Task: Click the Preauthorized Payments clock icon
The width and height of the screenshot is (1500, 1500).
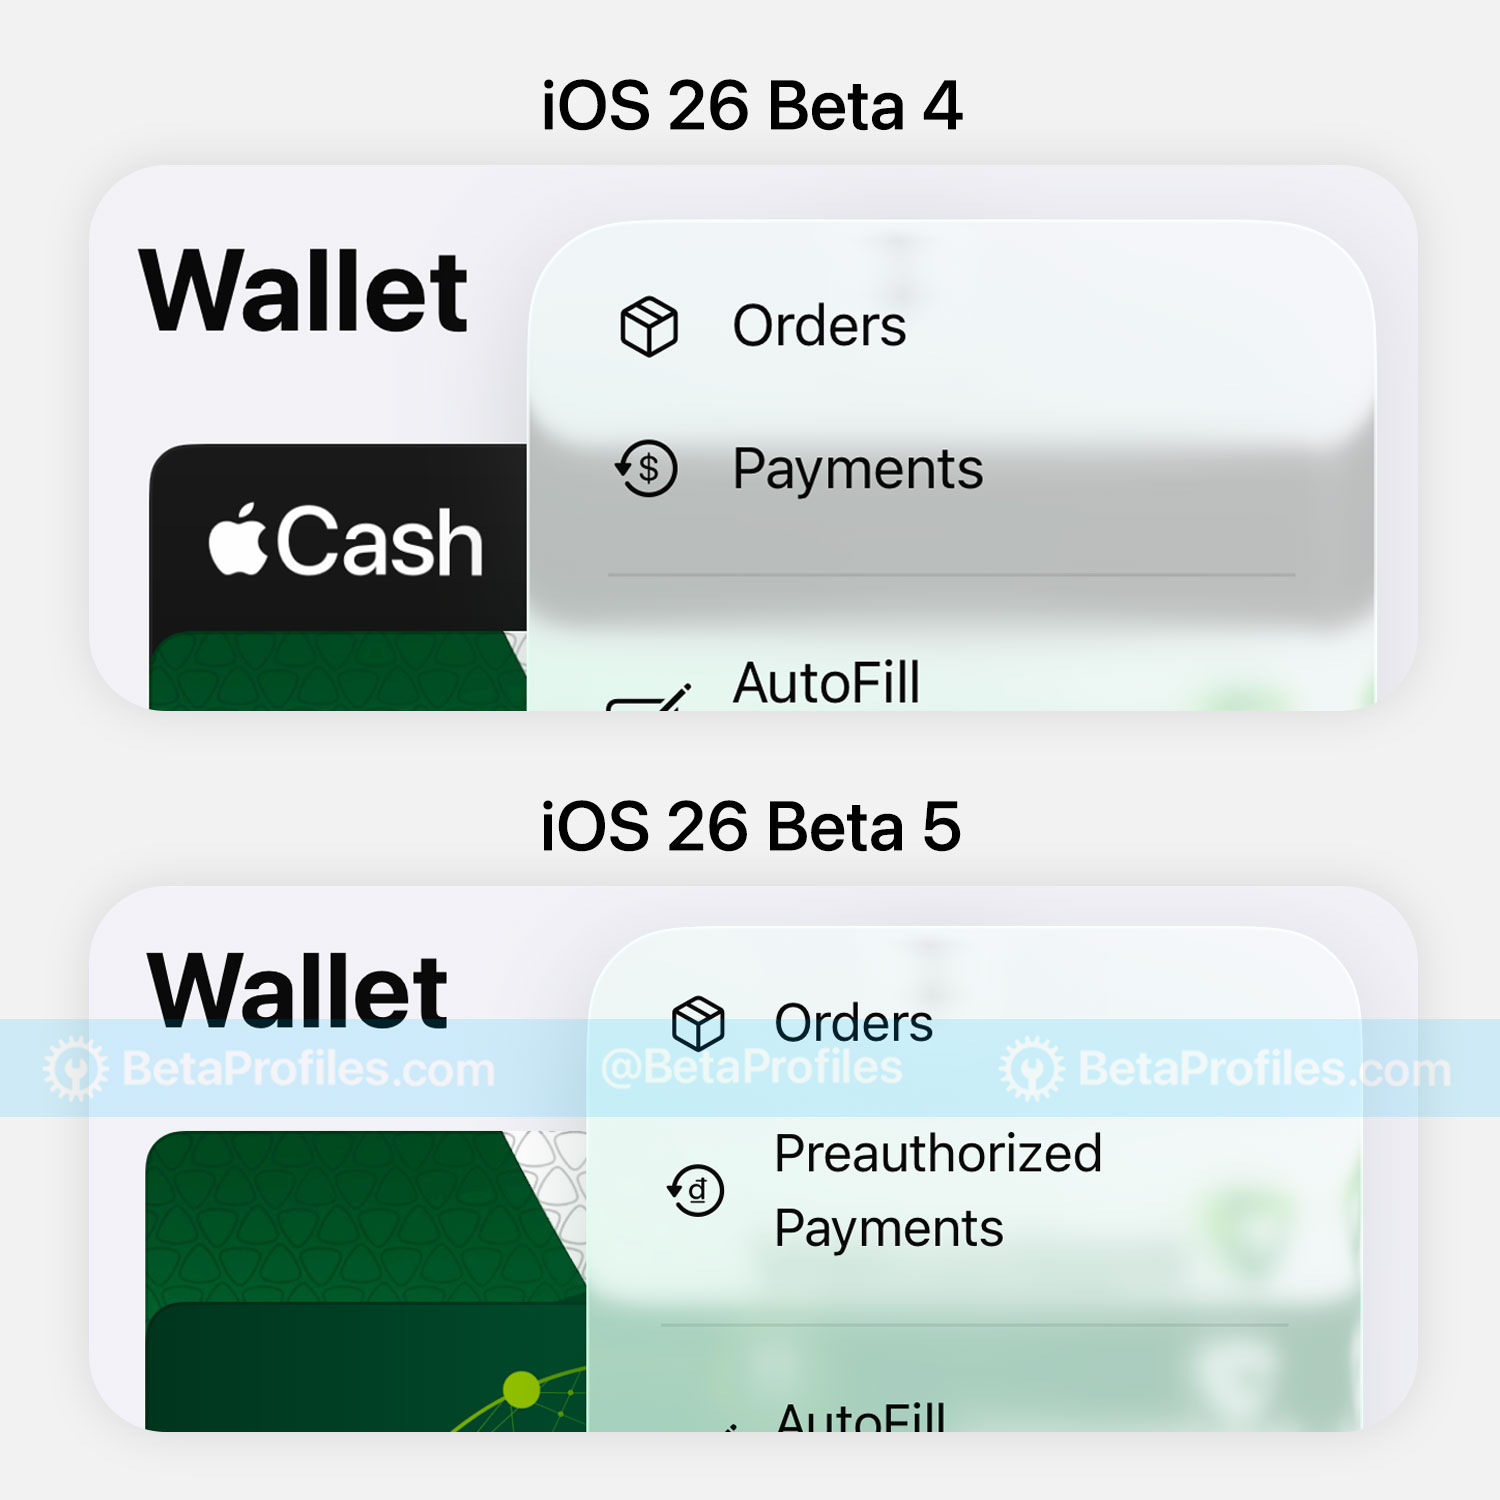Action: tap(695, 1190)
